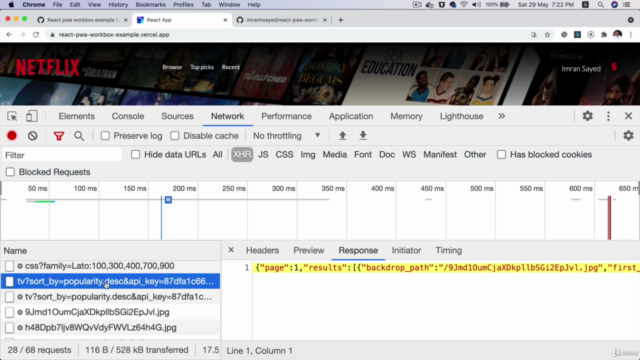
Task: Open DevTools three-dot customize menu
Action: 608,116
